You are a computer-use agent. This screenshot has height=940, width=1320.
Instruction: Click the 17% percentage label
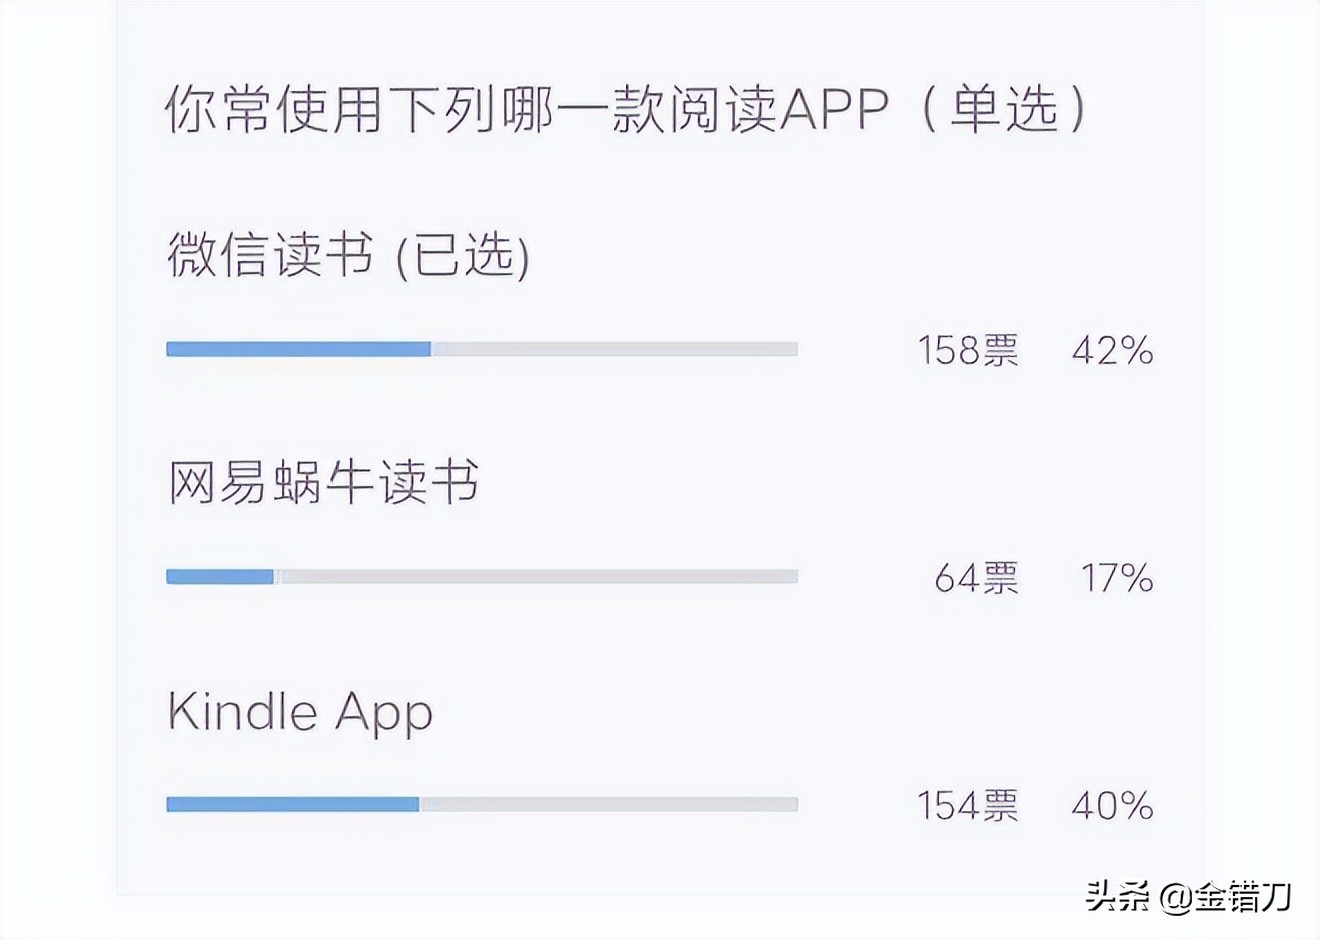coord(1117,579)
